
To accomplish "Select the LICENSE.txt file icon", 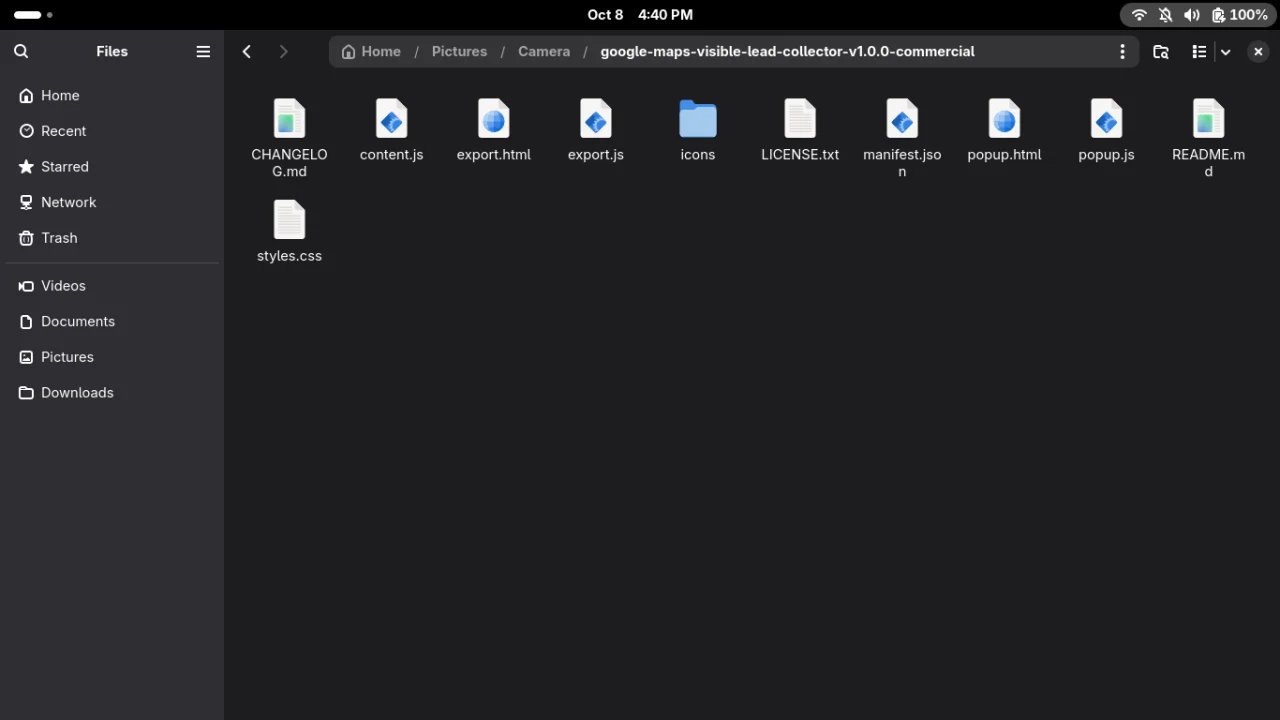I will (x=799, y=119).
